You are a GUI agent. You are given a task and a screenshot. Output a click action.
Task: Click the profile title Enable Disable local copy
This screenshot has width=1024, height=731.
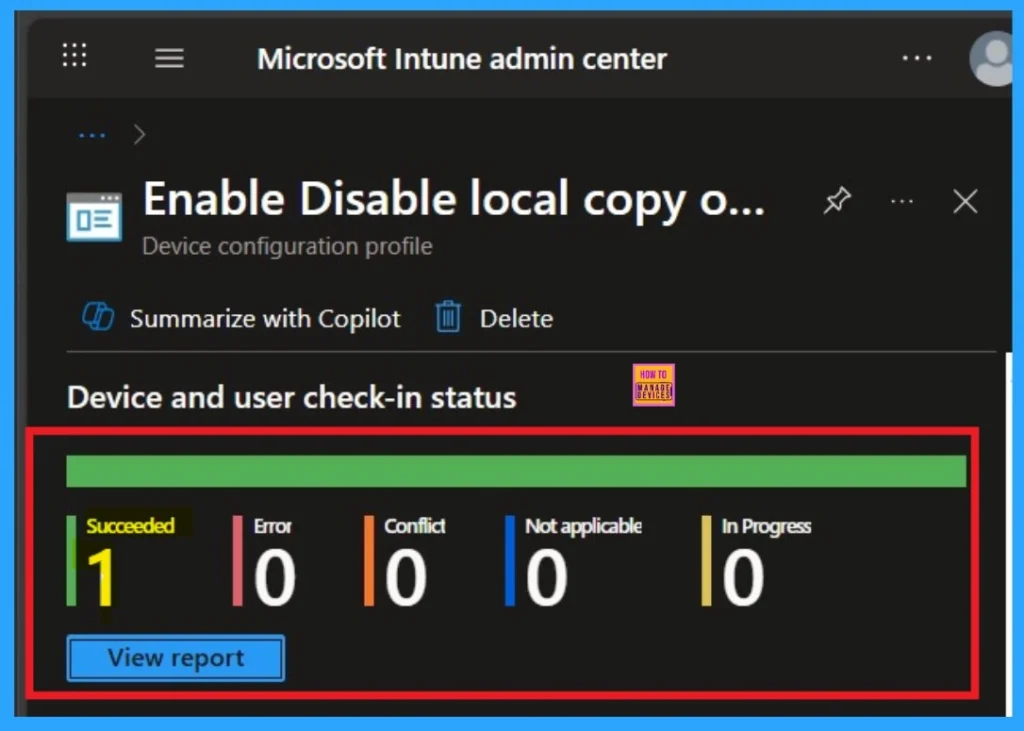point(454,199)
